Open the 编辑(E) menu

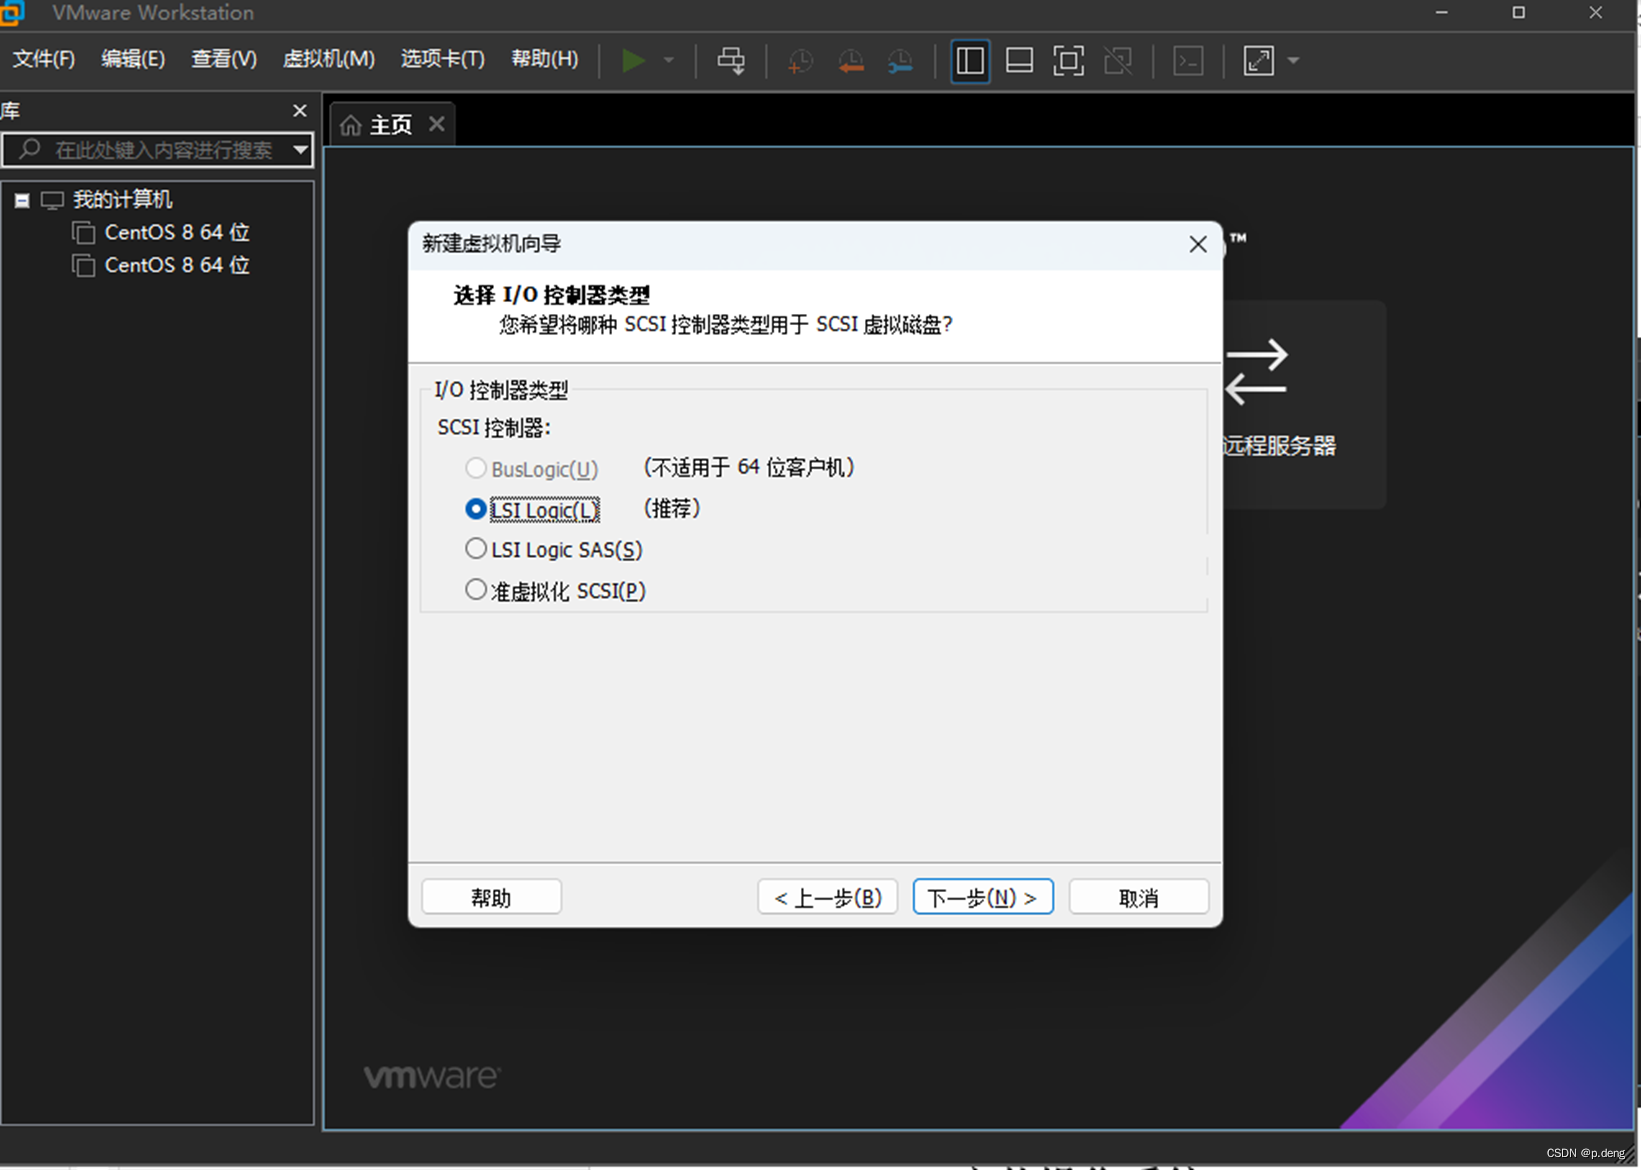point(133,59)
